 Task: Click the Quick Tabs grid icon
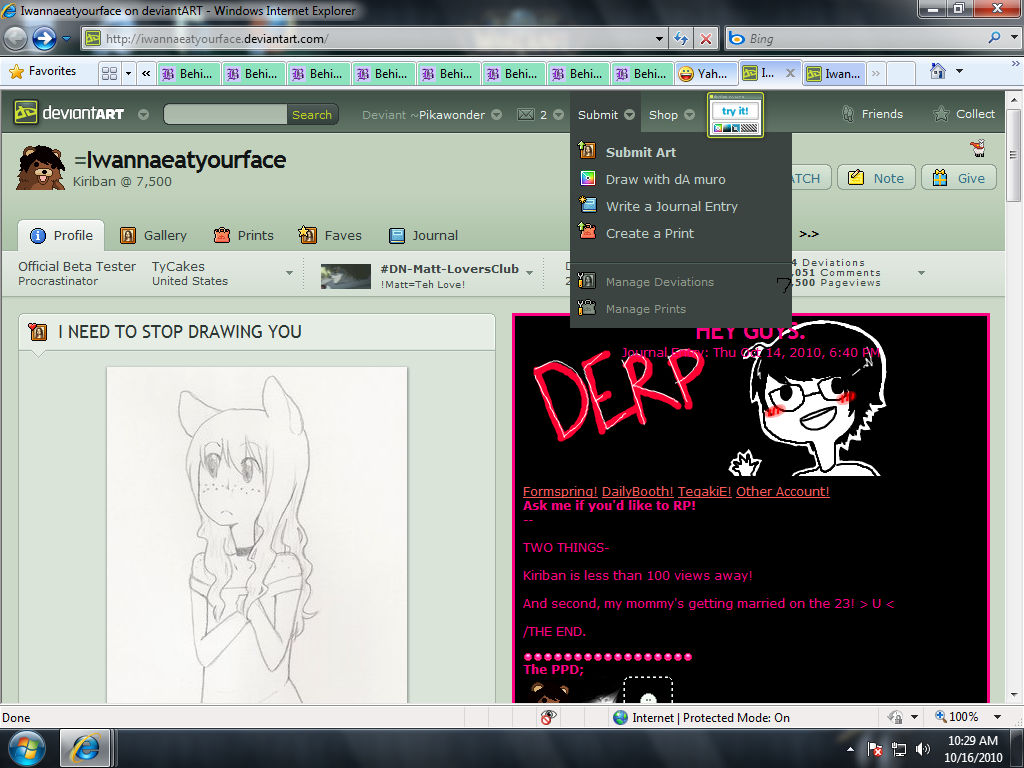[110, 73]
